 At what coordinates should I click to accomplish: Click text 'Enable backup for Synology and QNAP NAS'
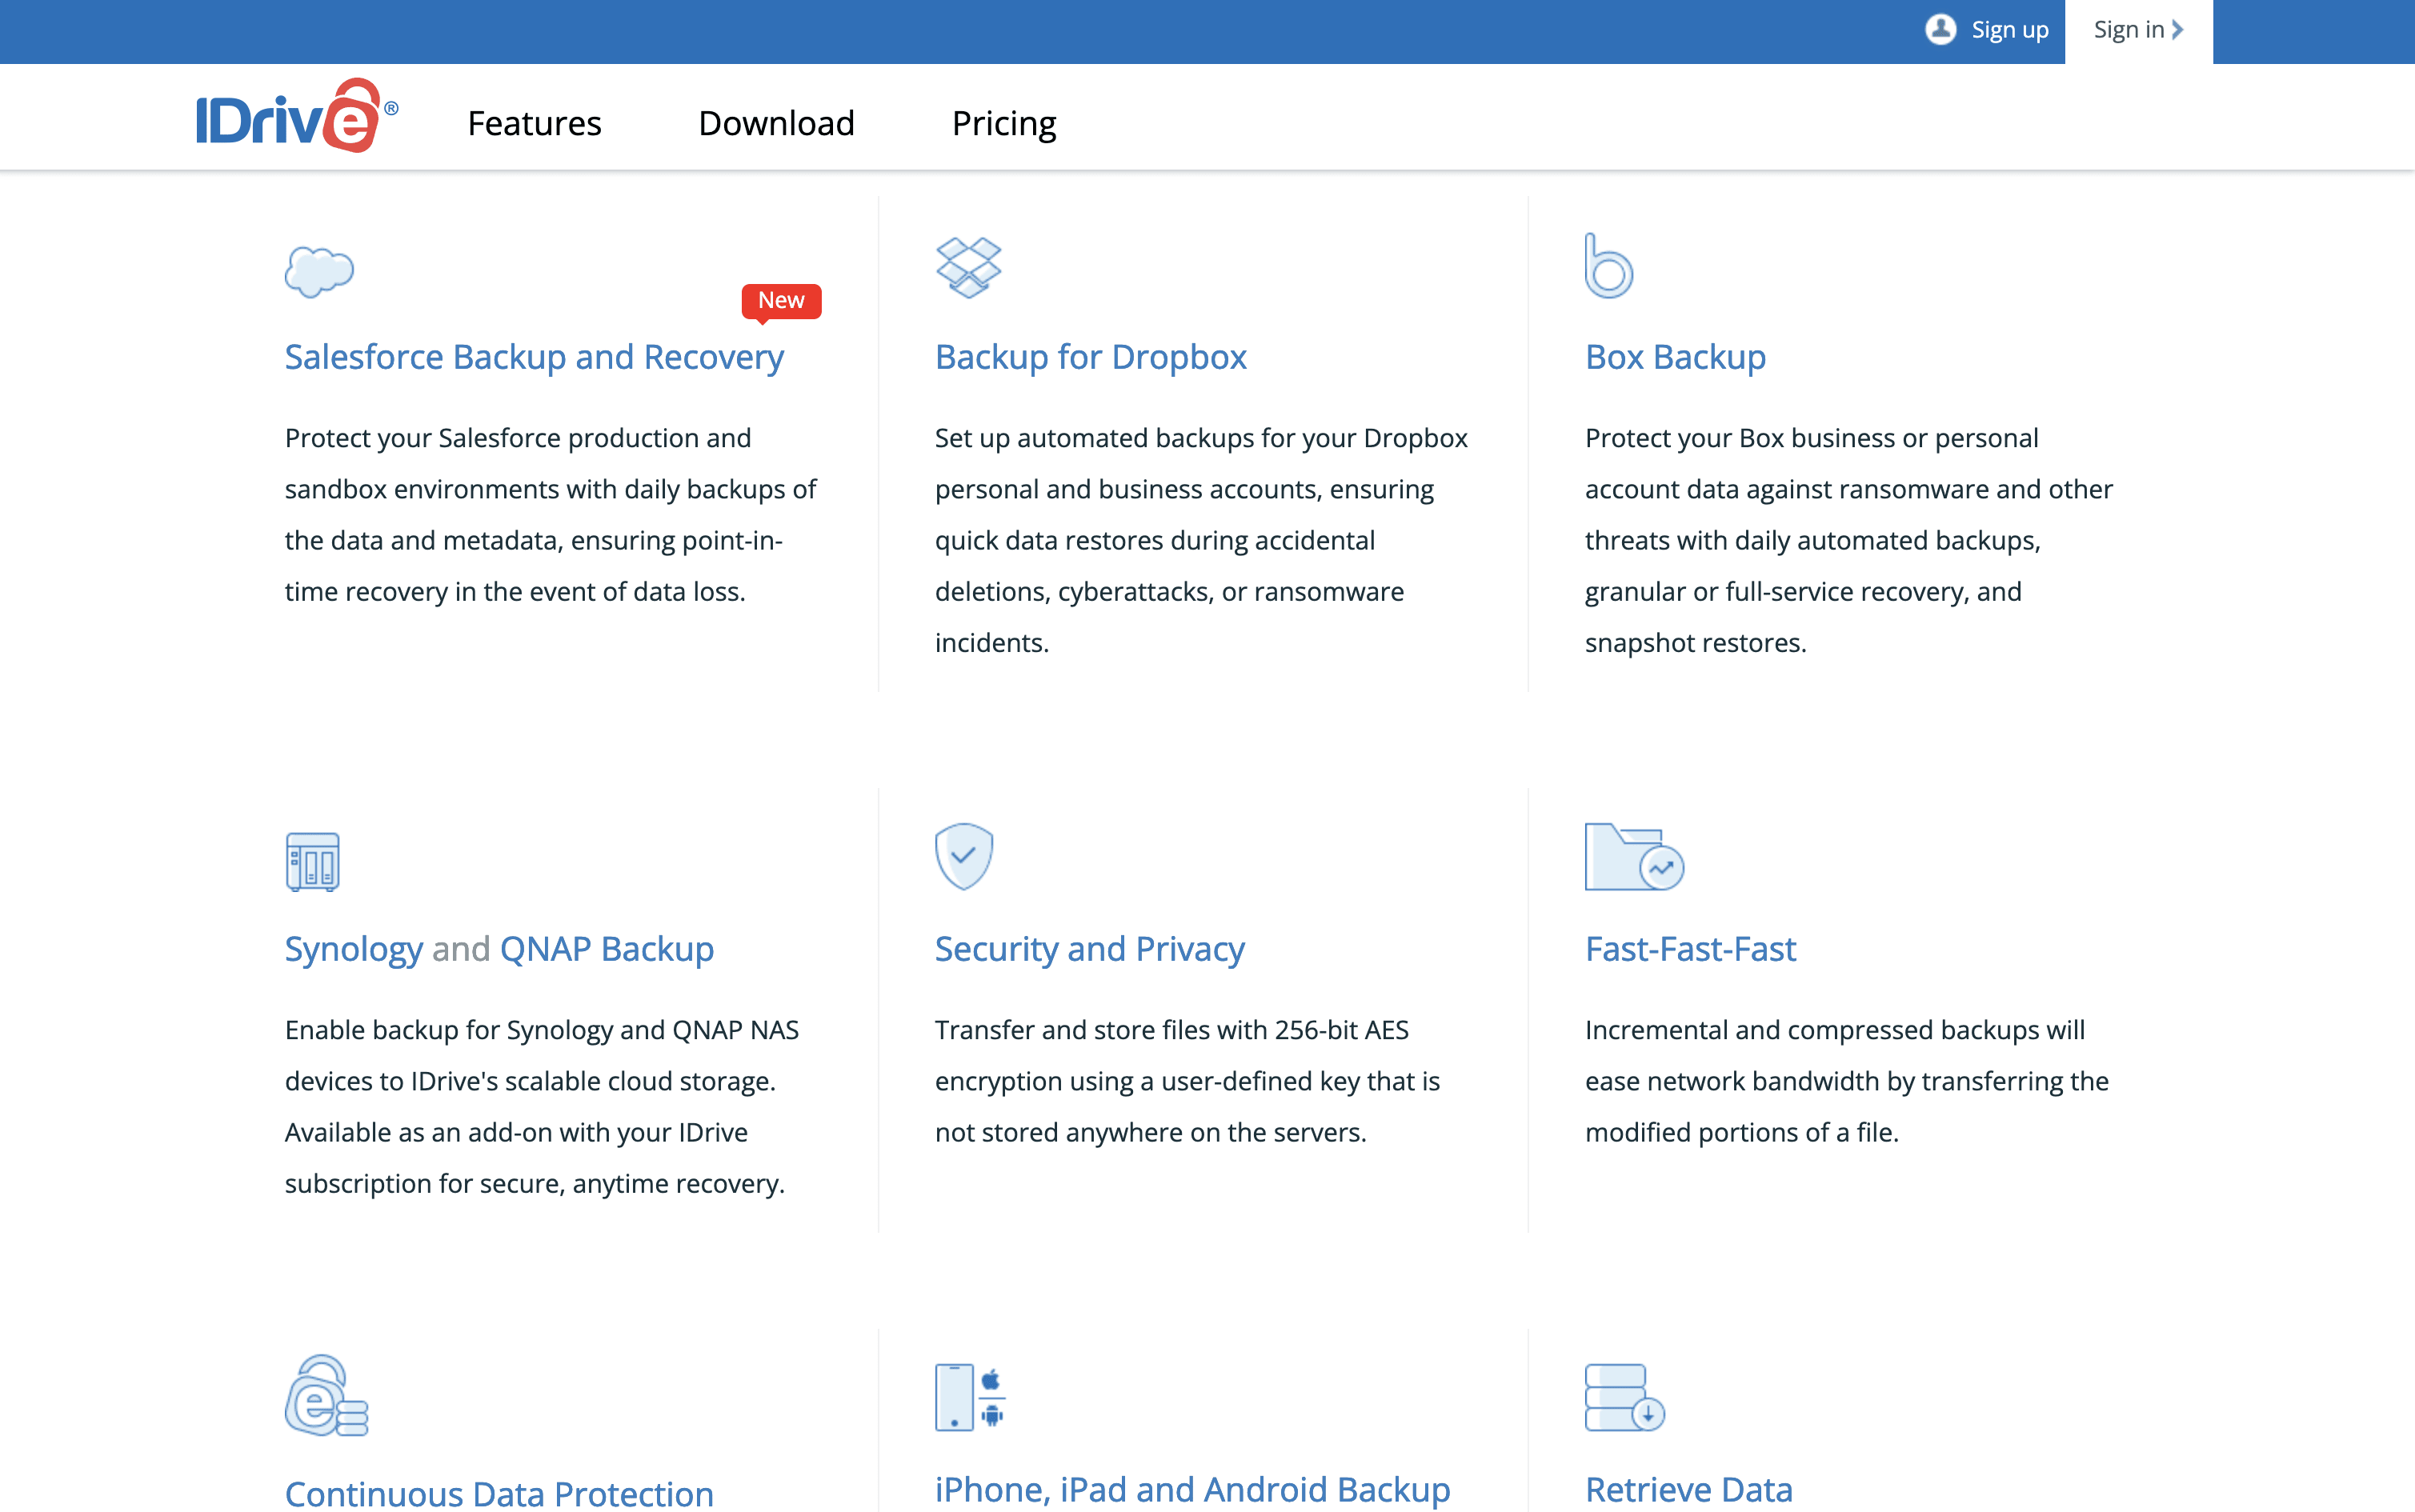tap(541, 1030)
